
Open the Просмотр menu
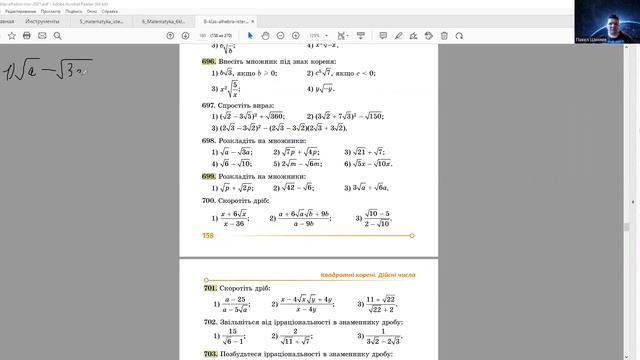(x=51, y=11)
